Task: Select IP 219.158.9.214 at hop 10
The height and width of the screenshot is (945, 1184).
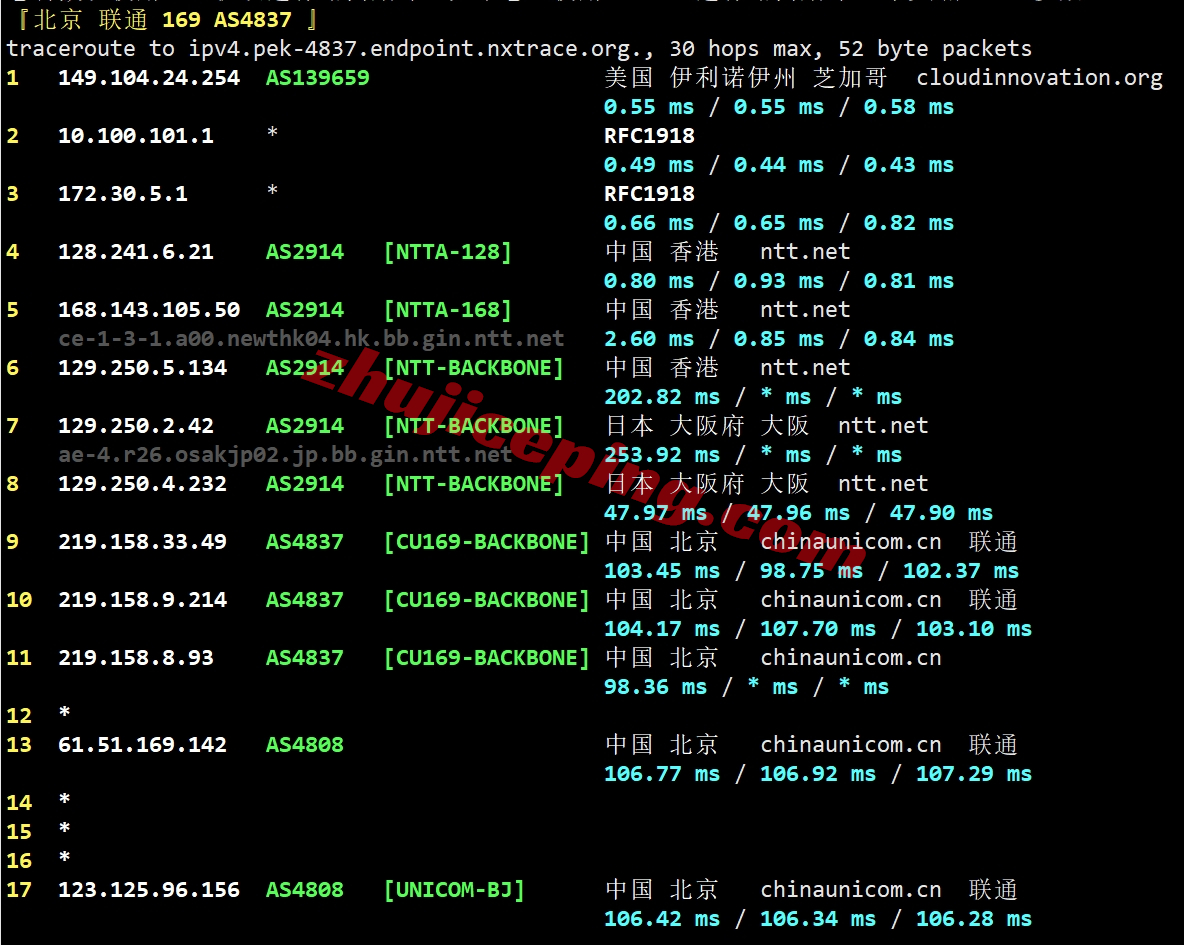Action: 143,600
